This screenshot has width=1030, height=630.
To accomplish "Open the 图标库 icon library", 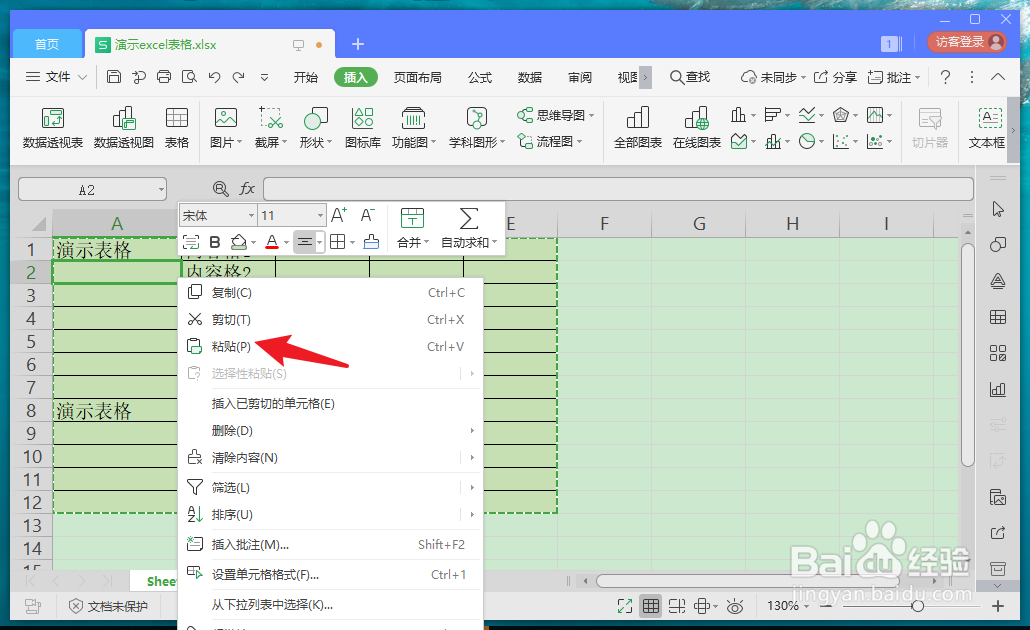I will click(x=363, y=128).
